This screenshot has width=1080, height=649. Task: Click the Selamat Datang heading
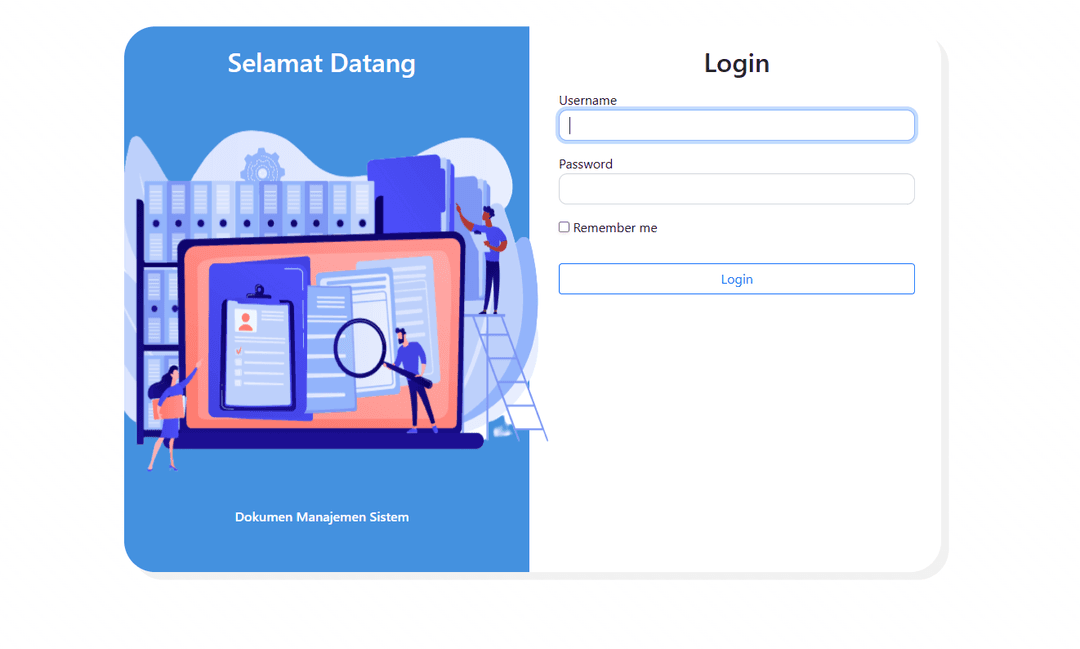pos(322,63)
